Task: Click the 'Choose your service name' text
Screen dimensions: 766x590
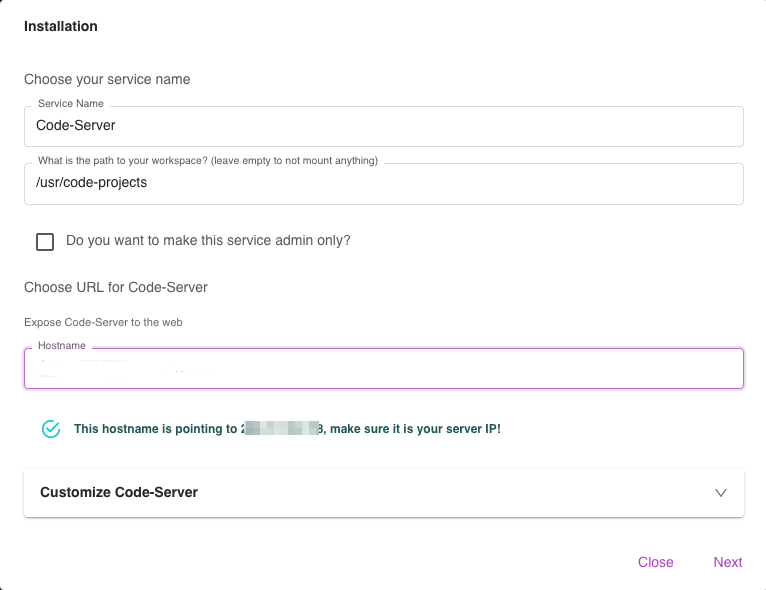Action: 107,79
